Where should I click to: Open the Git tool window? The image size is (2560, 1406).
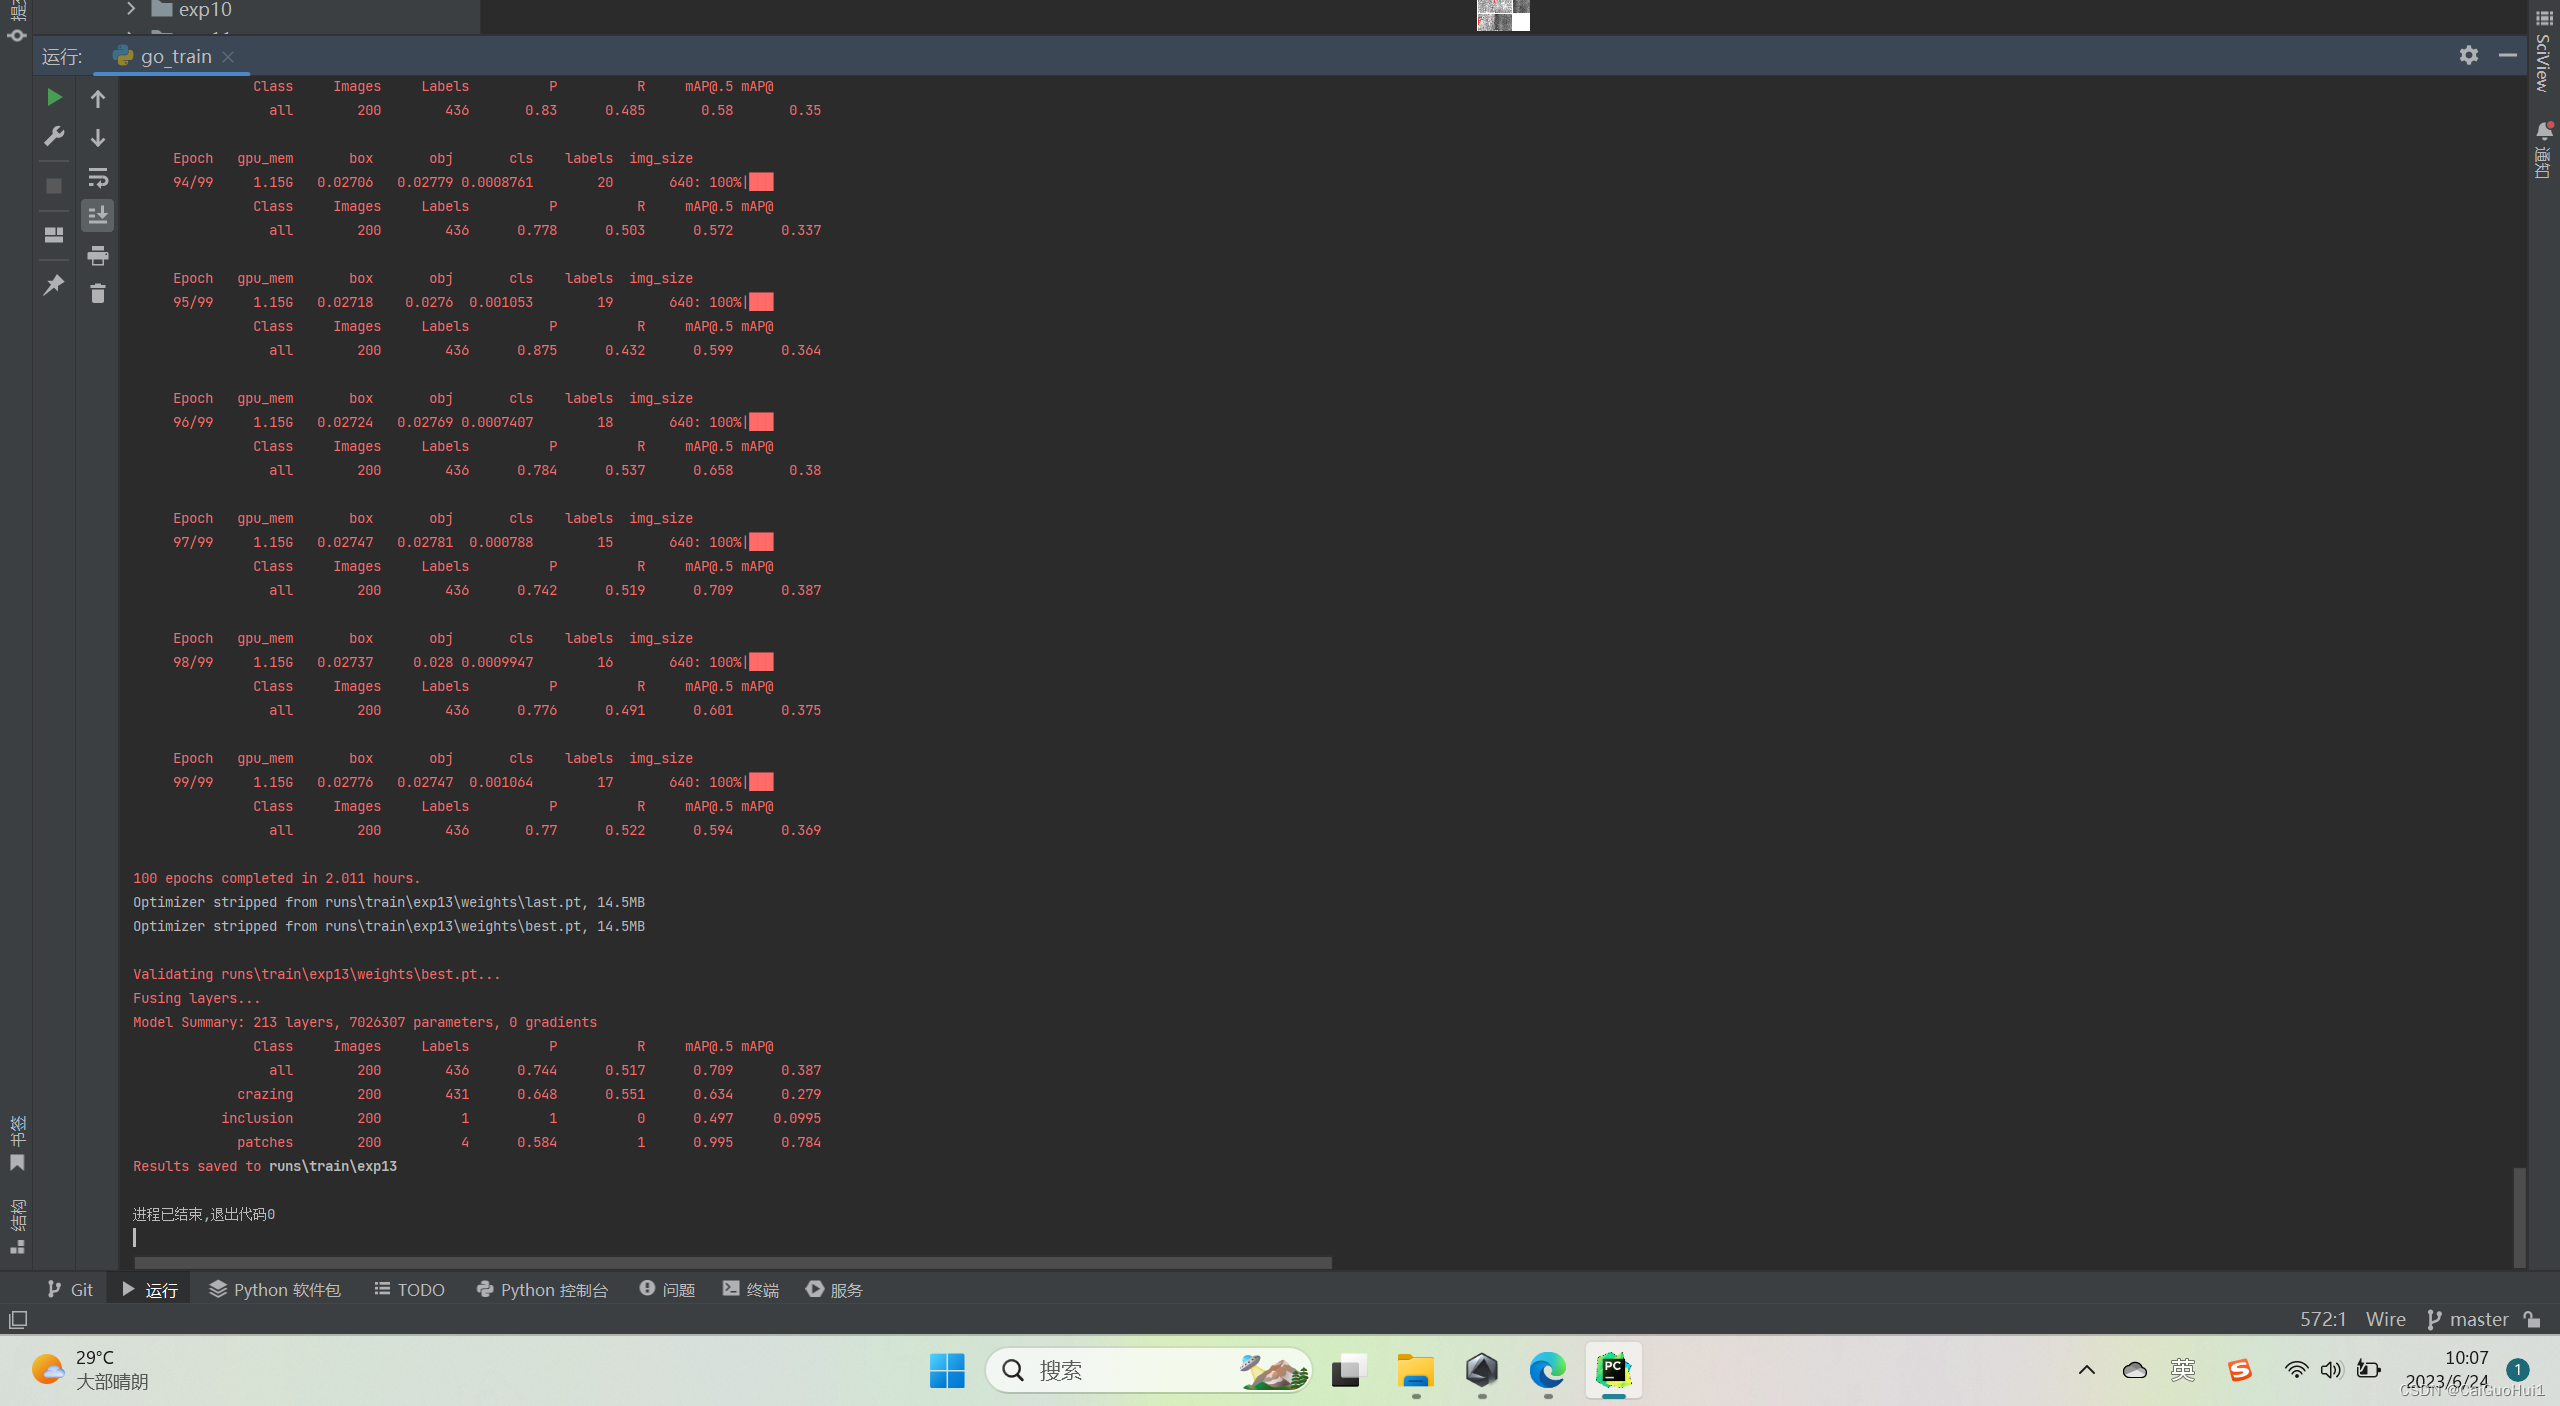pyautogui.click(x=70, y=1289)
